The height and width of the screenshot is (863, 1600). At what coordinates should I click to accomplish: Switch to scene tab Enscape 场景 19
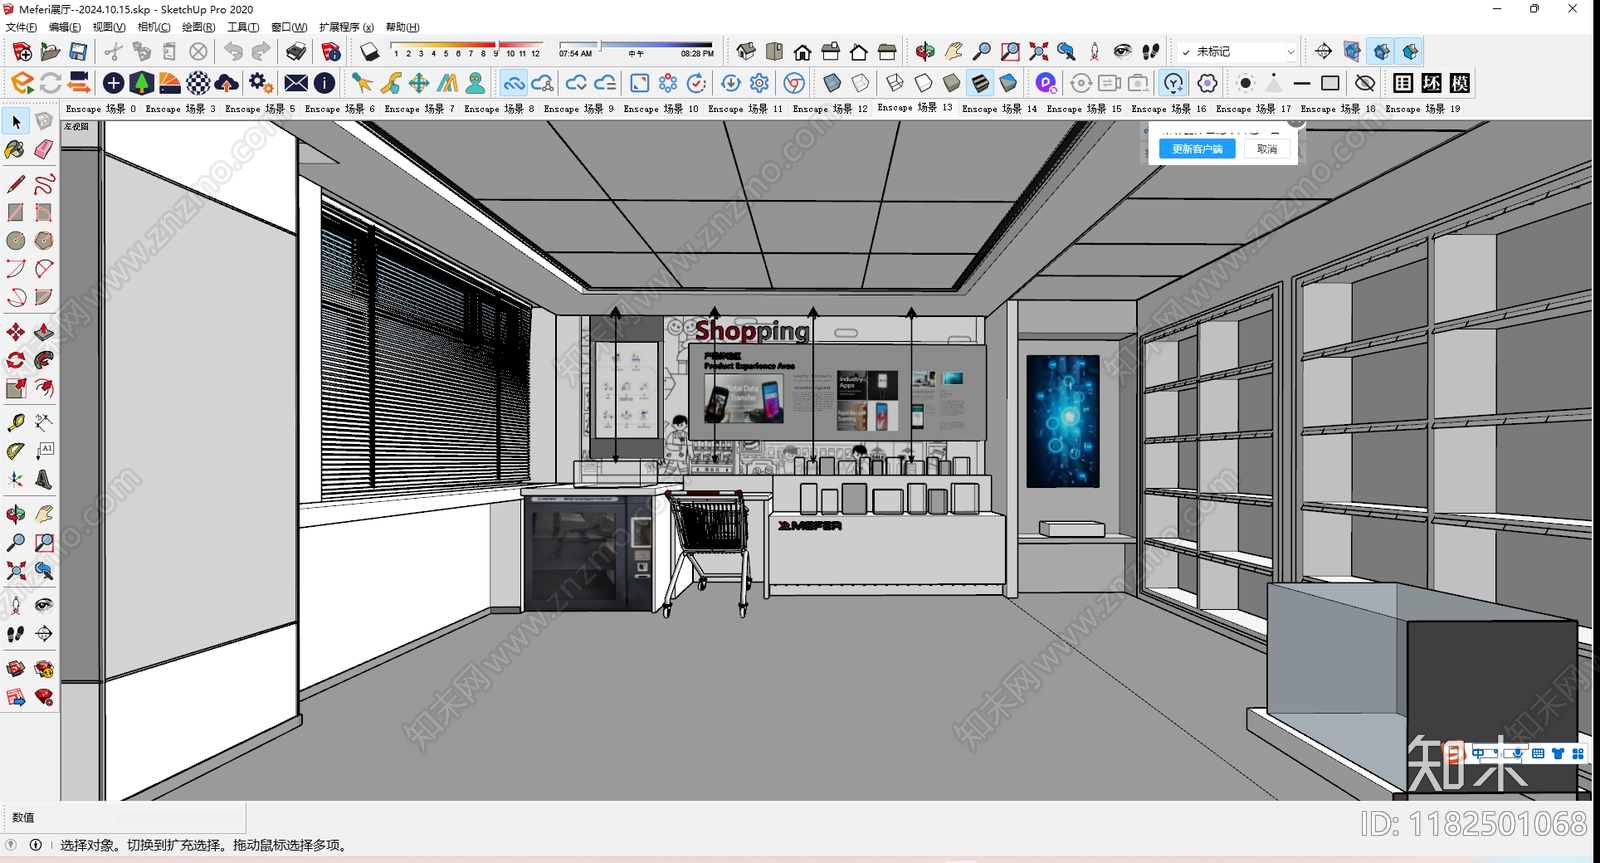(x=1422, y=109)
